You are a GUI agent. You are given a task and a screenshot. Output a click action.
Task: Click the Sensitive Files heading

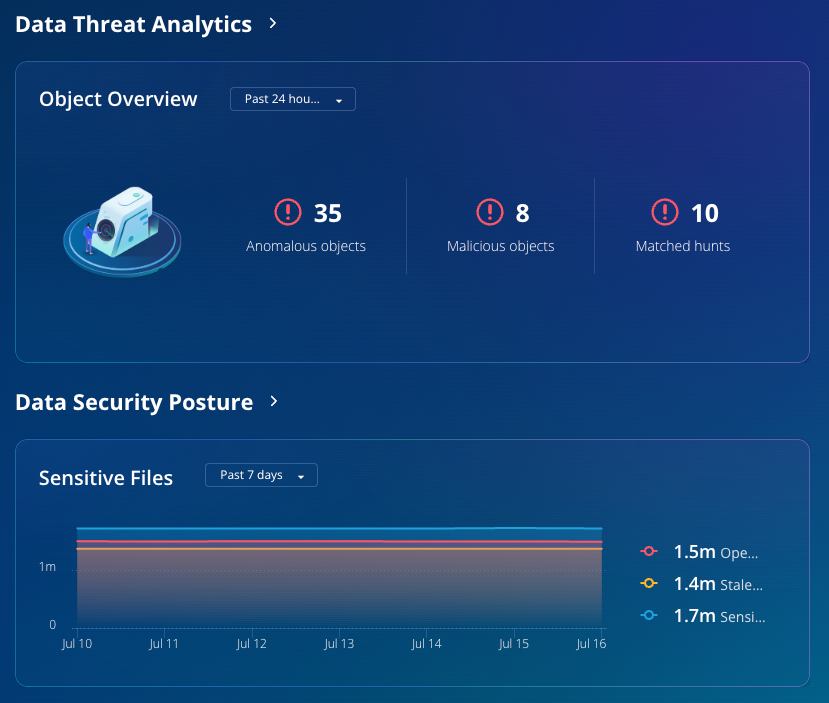pos(106,478)
